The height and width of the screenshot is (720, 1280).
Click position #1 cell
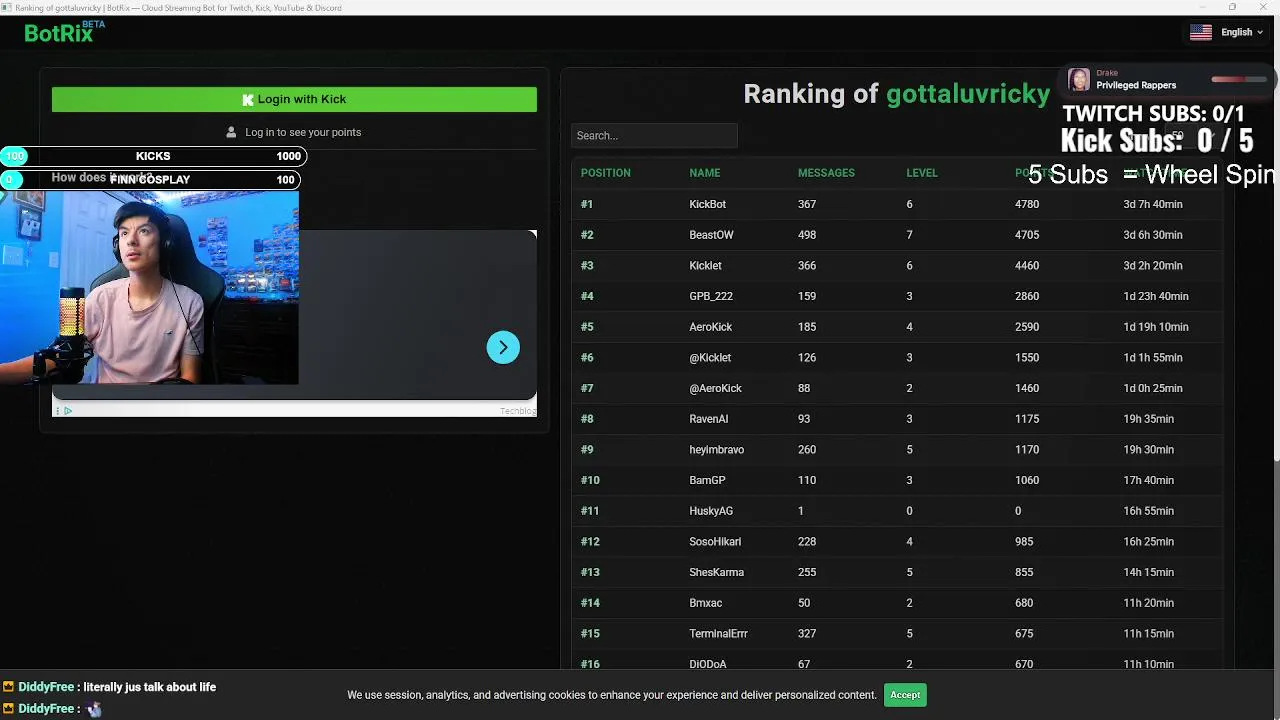587,204
